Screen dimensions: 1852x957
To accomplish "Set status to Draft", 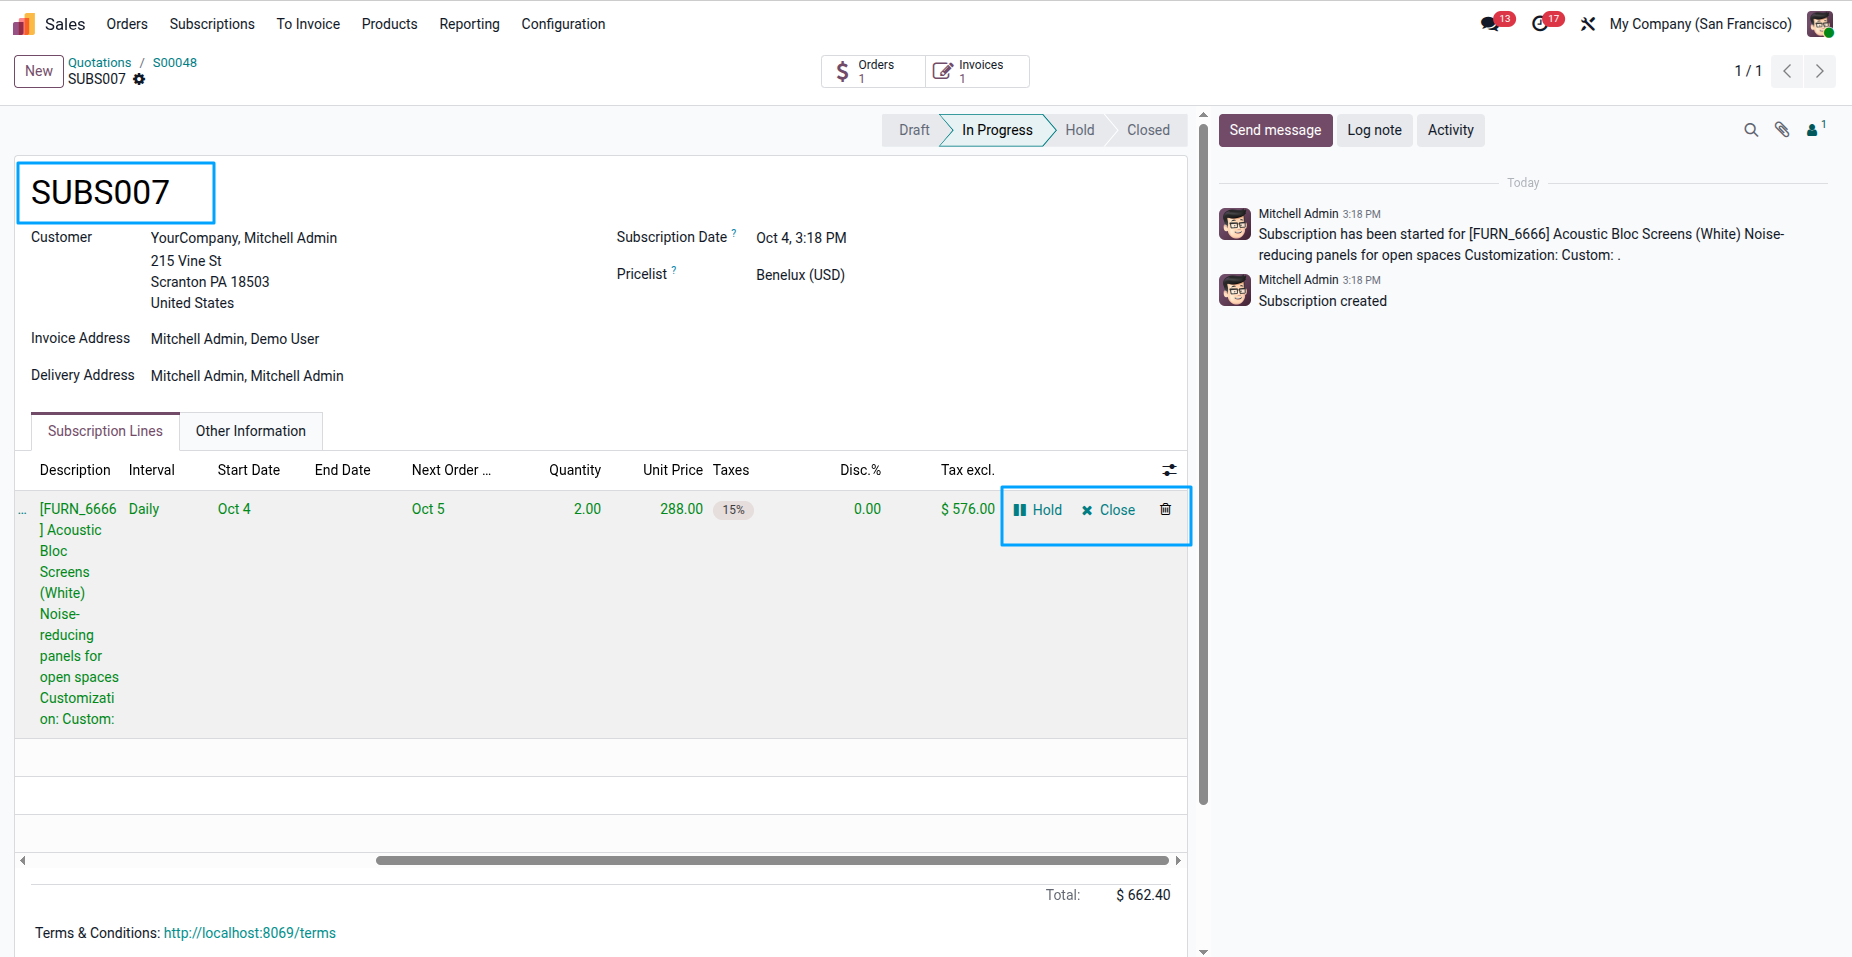I will [913, 130].
